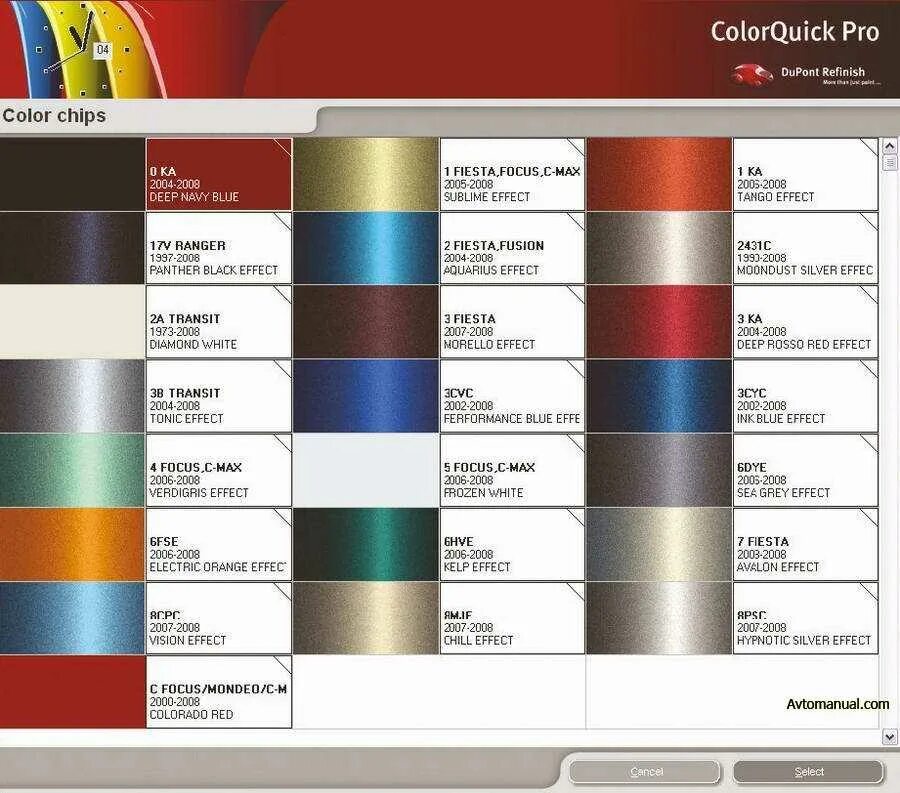This screenshot has width=900, height=793.
Task: Click the 2431C Moondust Silver label
Action: click(x=806, y=248)
